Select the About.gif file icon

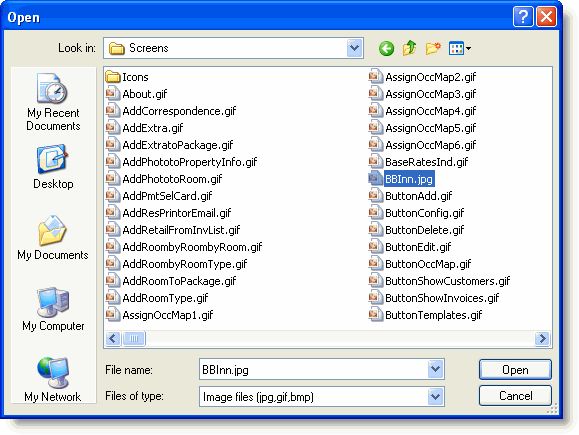pyautogui.click(x=112, y=94)
